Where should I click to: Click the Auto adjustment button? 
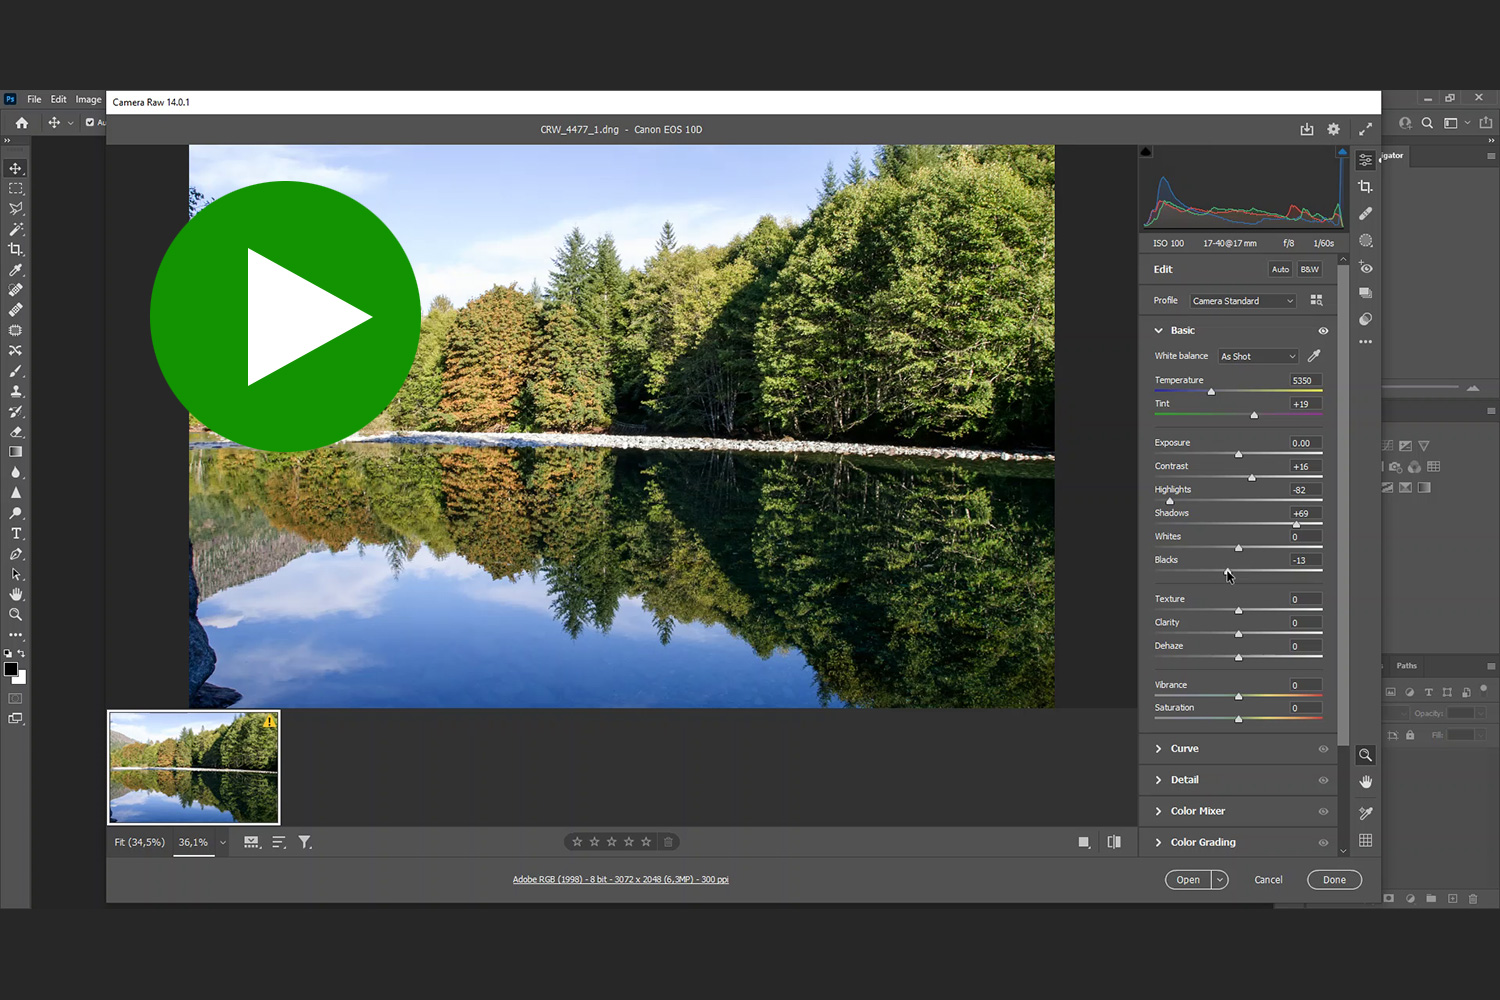[1280, 269]
